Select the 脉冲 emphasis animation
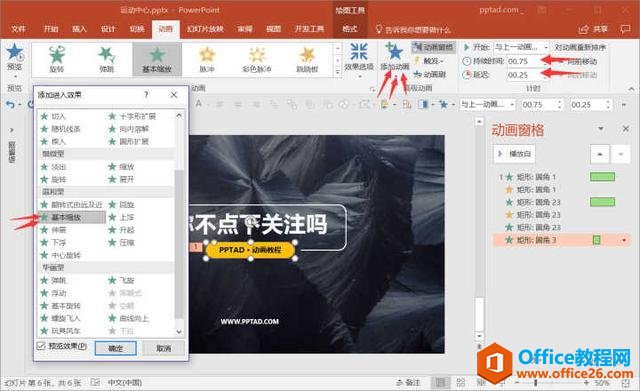 tap(207, 59)
